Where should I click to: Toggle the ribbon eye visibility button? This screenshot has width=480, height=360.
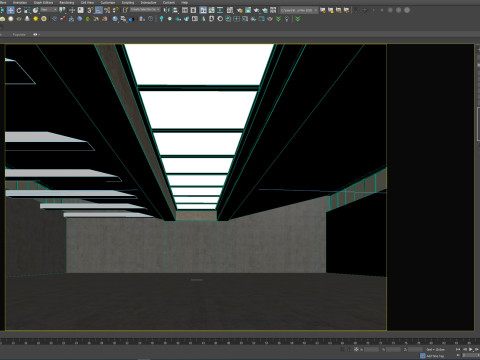tap(35, 34)
